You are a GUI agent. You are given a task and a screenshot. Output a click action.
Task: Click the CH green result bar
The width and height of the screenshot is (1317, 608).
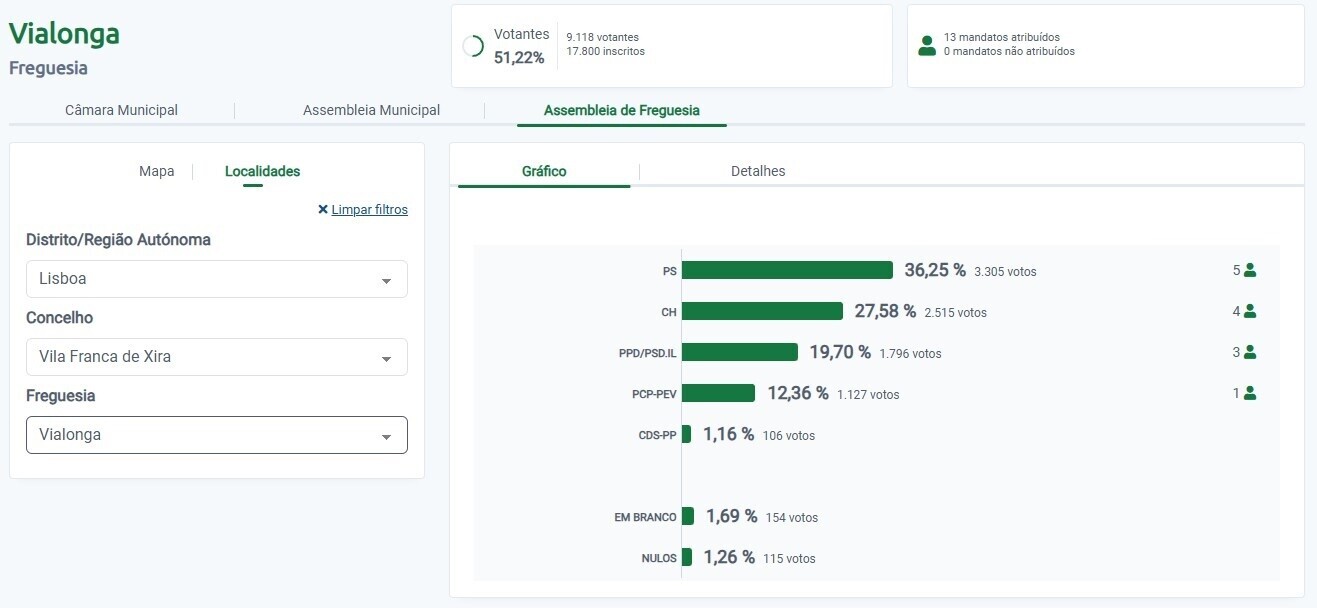pyautogui.click(x=762, y=311)
